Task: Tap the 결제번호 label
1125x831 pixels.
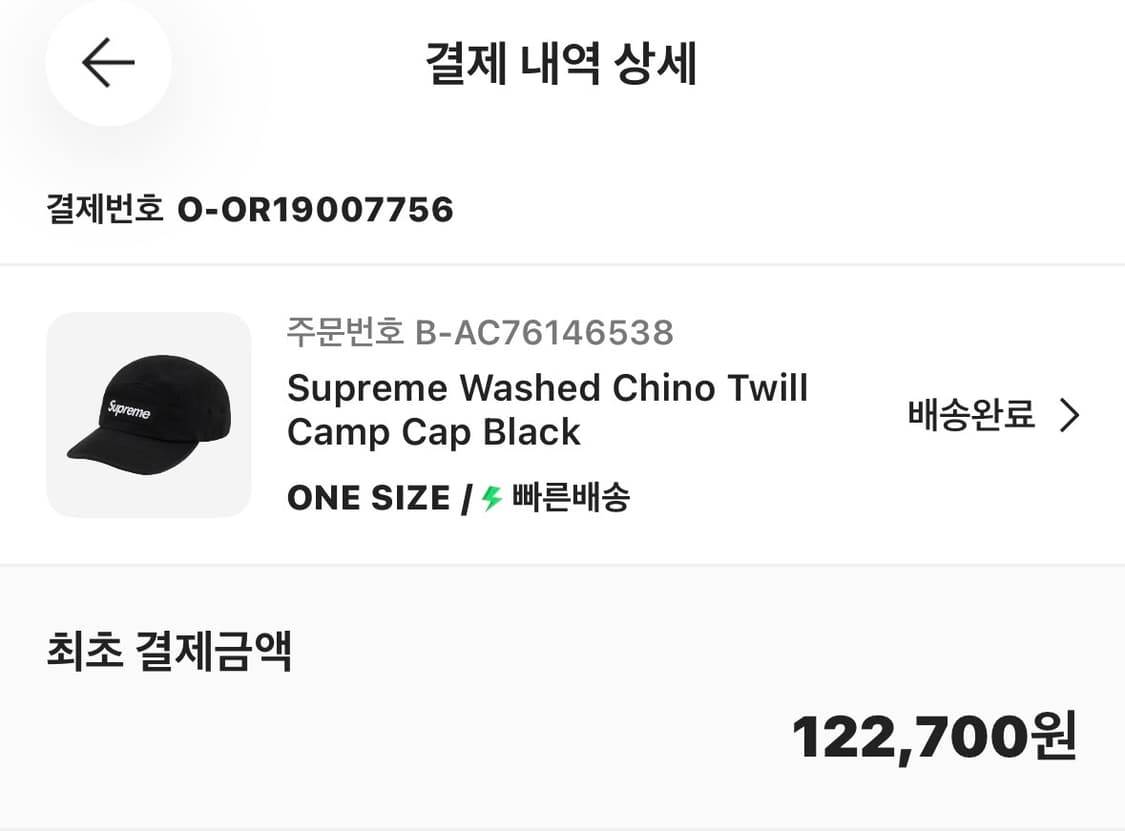Action: [x=105, y=210]
